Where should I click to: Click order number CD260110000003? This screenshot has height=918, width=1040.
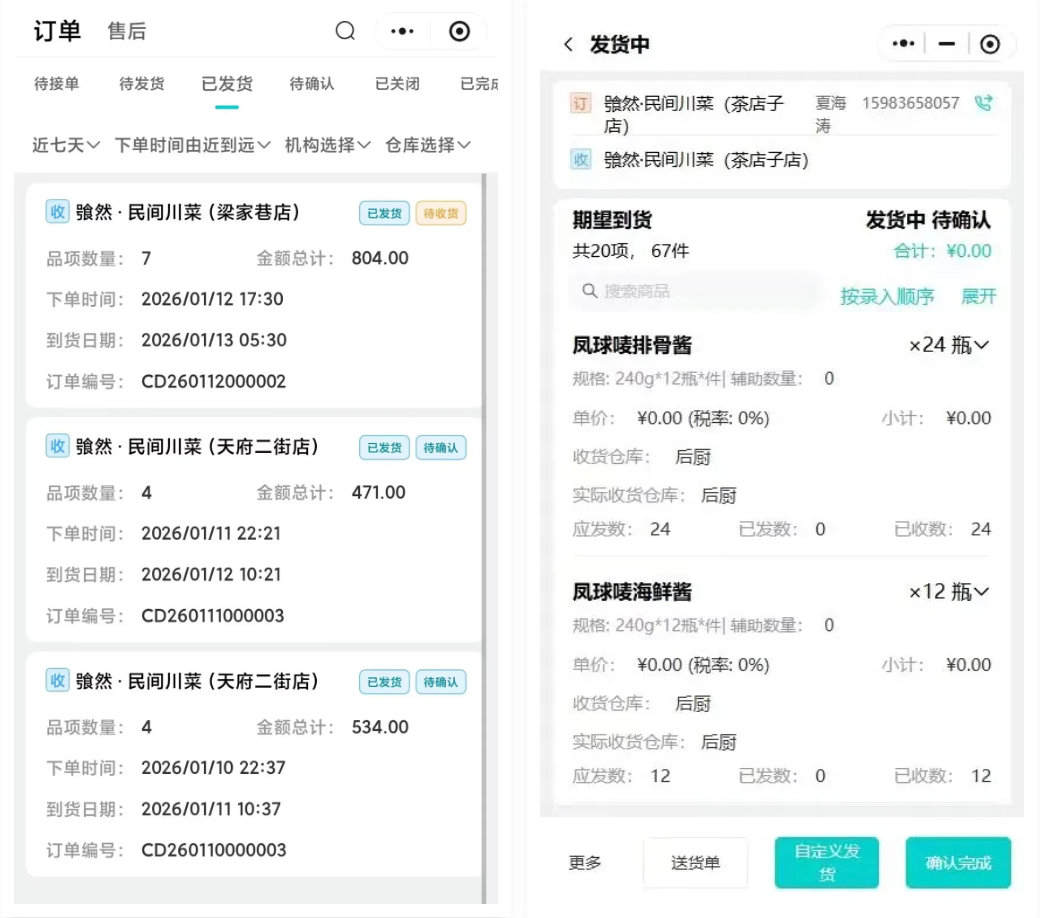coord(214,850)
